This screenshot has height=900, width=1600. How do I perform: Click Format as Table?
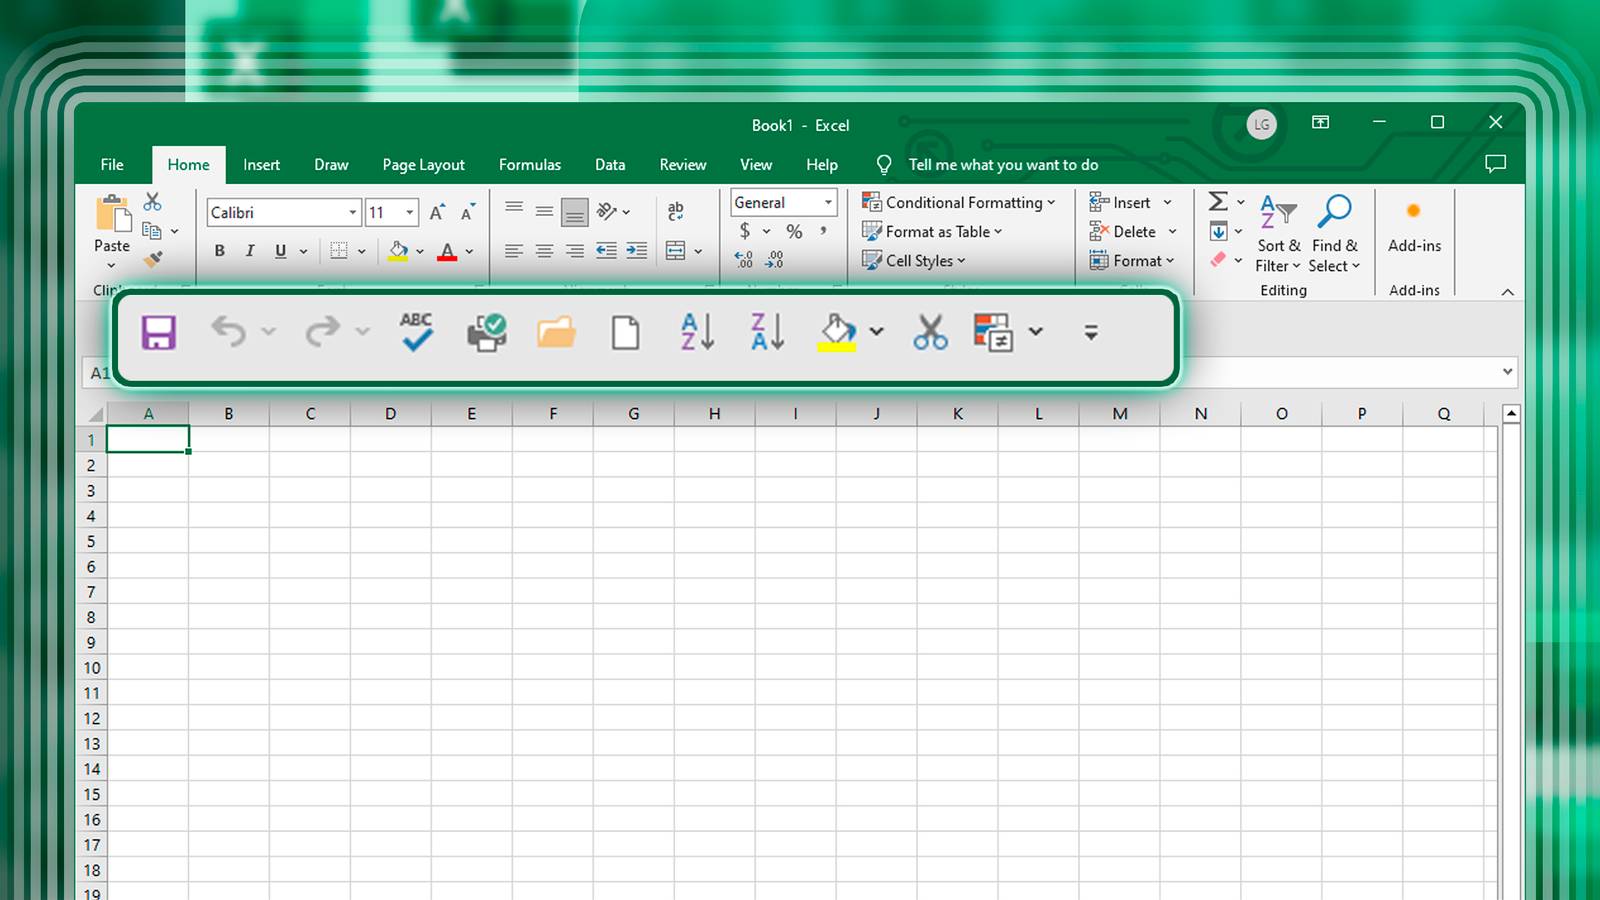tap(932, 231)
